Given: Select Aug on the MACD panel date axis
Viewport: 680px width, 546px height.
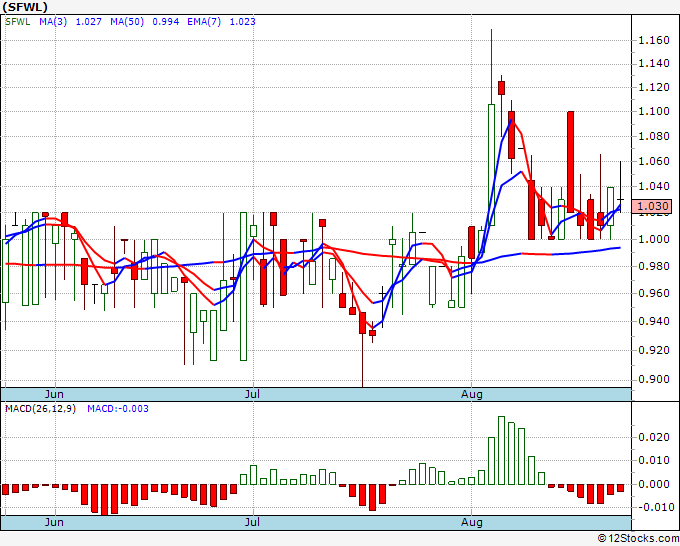Looking at the screenshot, I should tap(472, 522).
